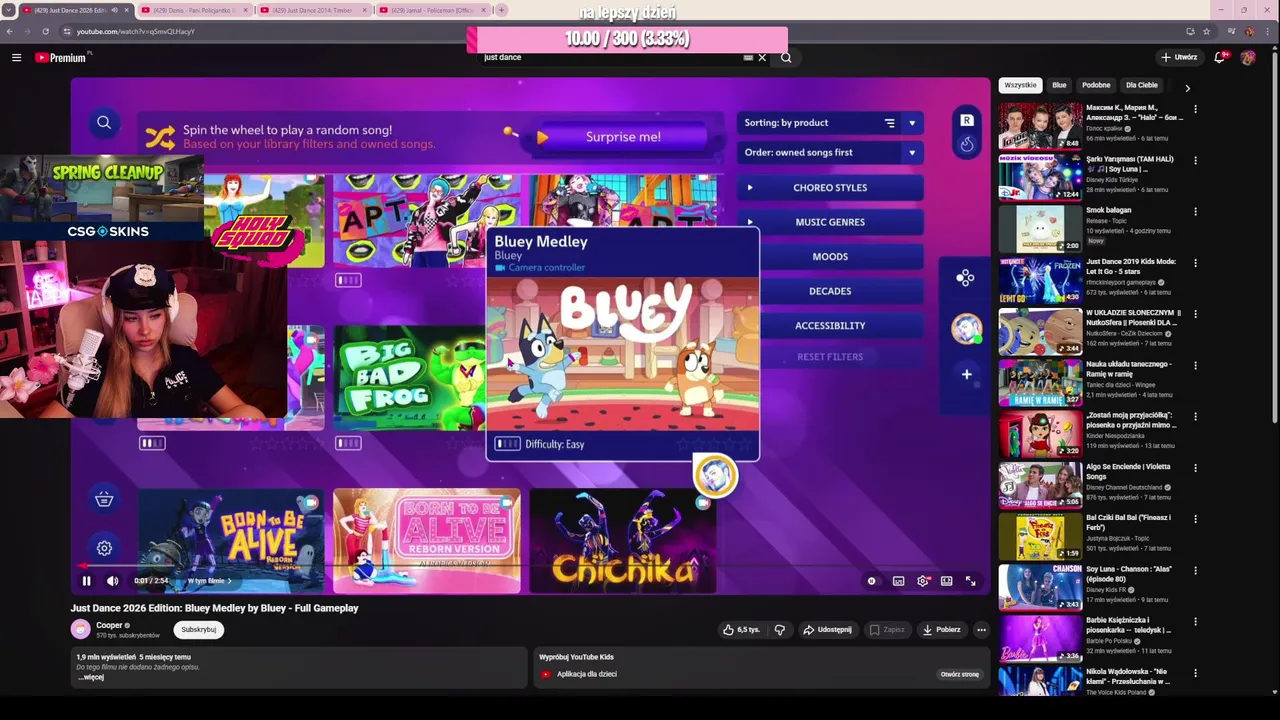Expand description with '...więcej'
This screenshot has width=1280, height=720.
tap(91, 677)
